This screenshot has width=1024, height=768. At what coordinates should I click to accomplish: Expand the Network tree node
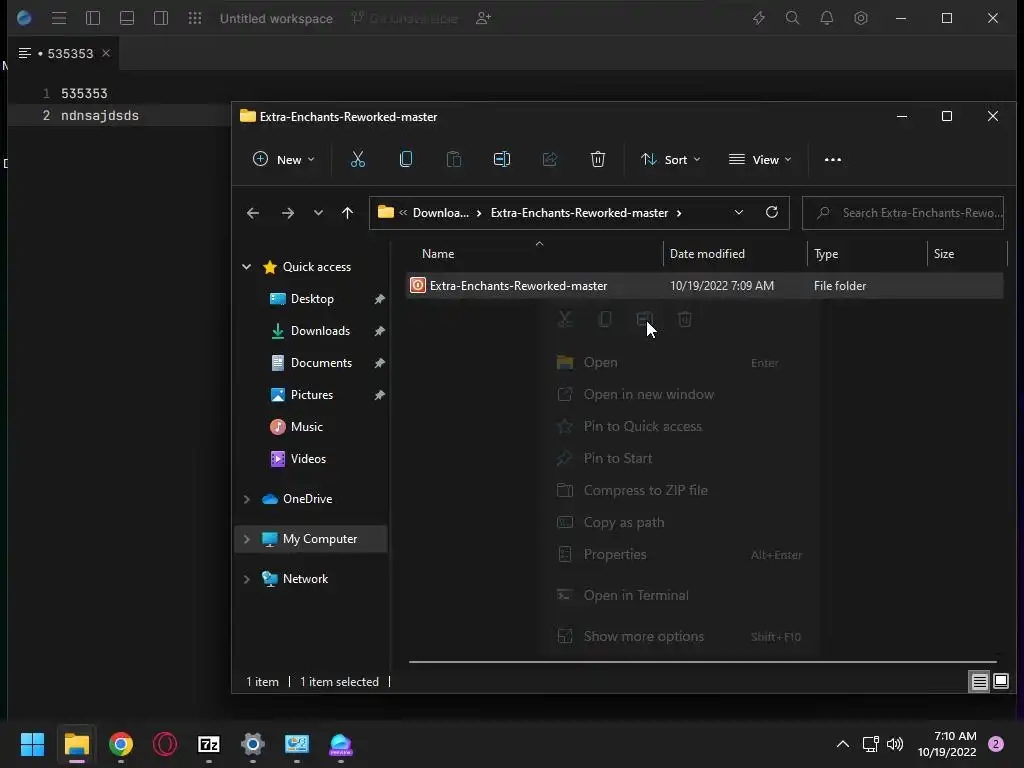coord(246,579)
